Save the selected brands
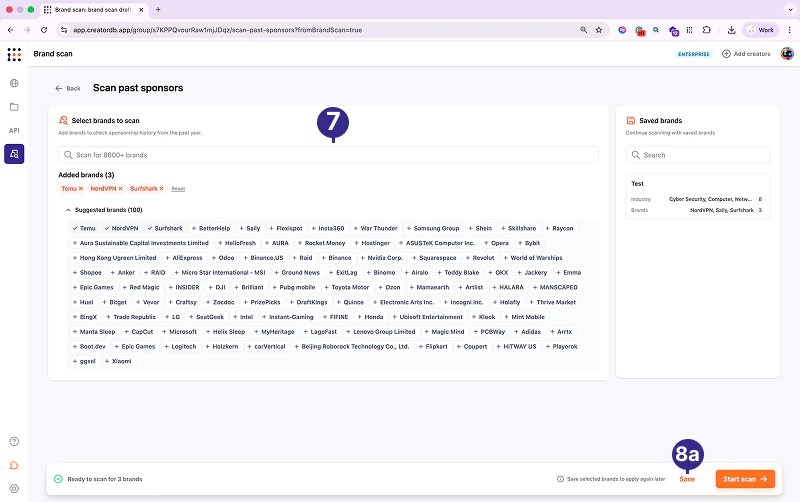Screen dimensions: 800x502 point(687,479)
